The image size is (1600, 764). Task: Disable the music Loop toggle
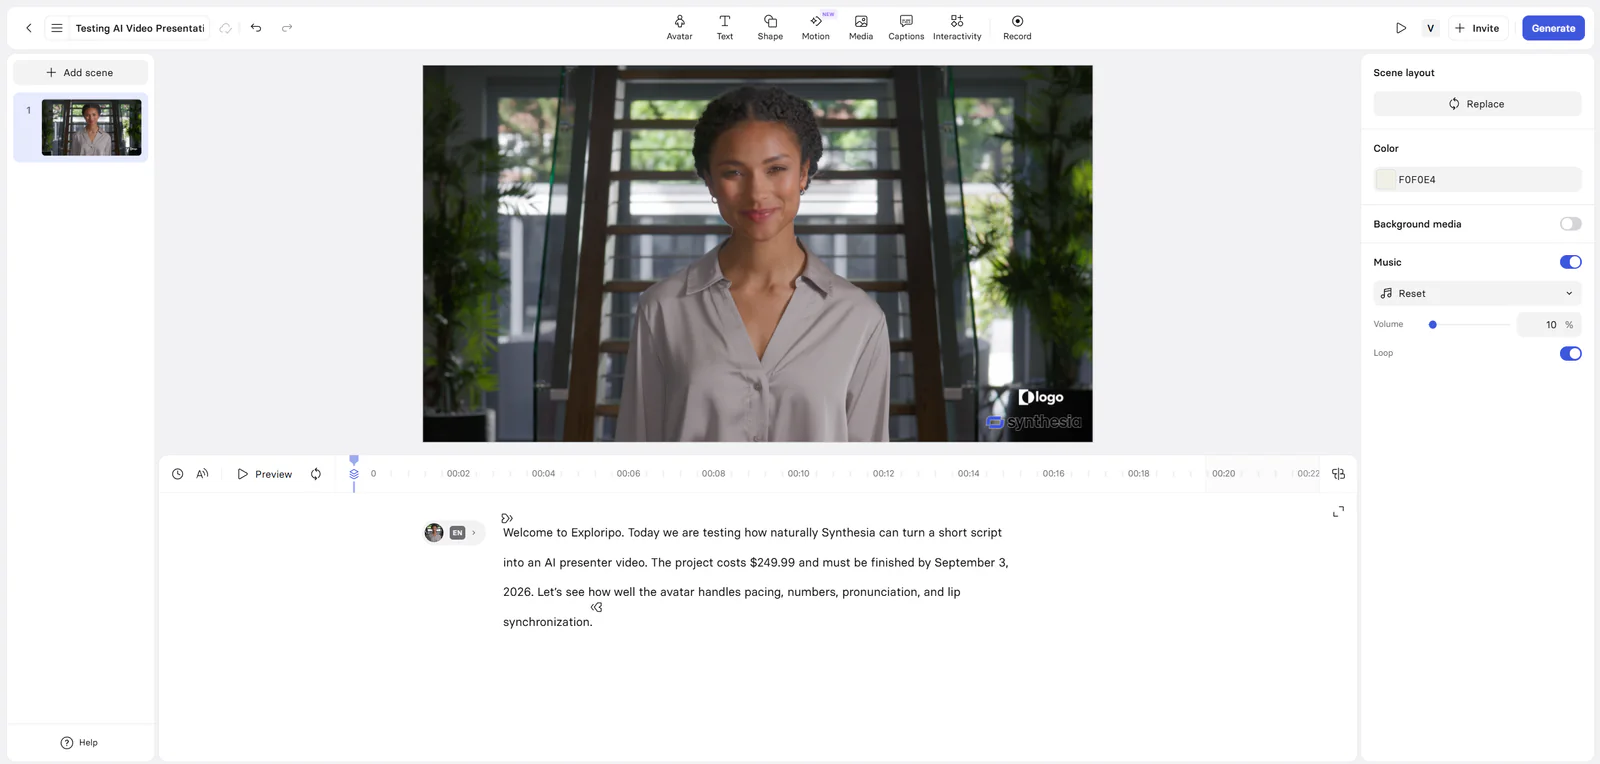point(1570,353)
